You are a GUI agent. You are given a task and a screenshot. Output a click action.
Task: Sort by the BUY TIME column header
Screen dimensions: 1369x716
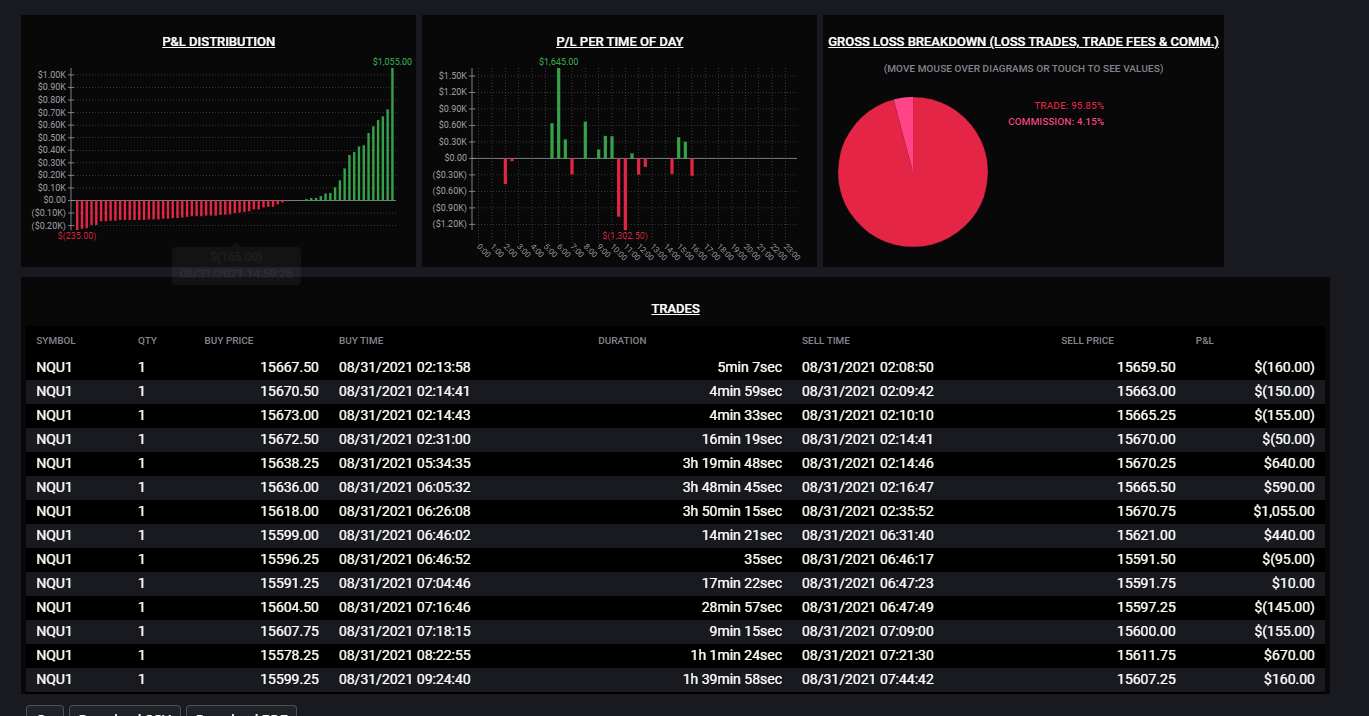pos(361,341)
